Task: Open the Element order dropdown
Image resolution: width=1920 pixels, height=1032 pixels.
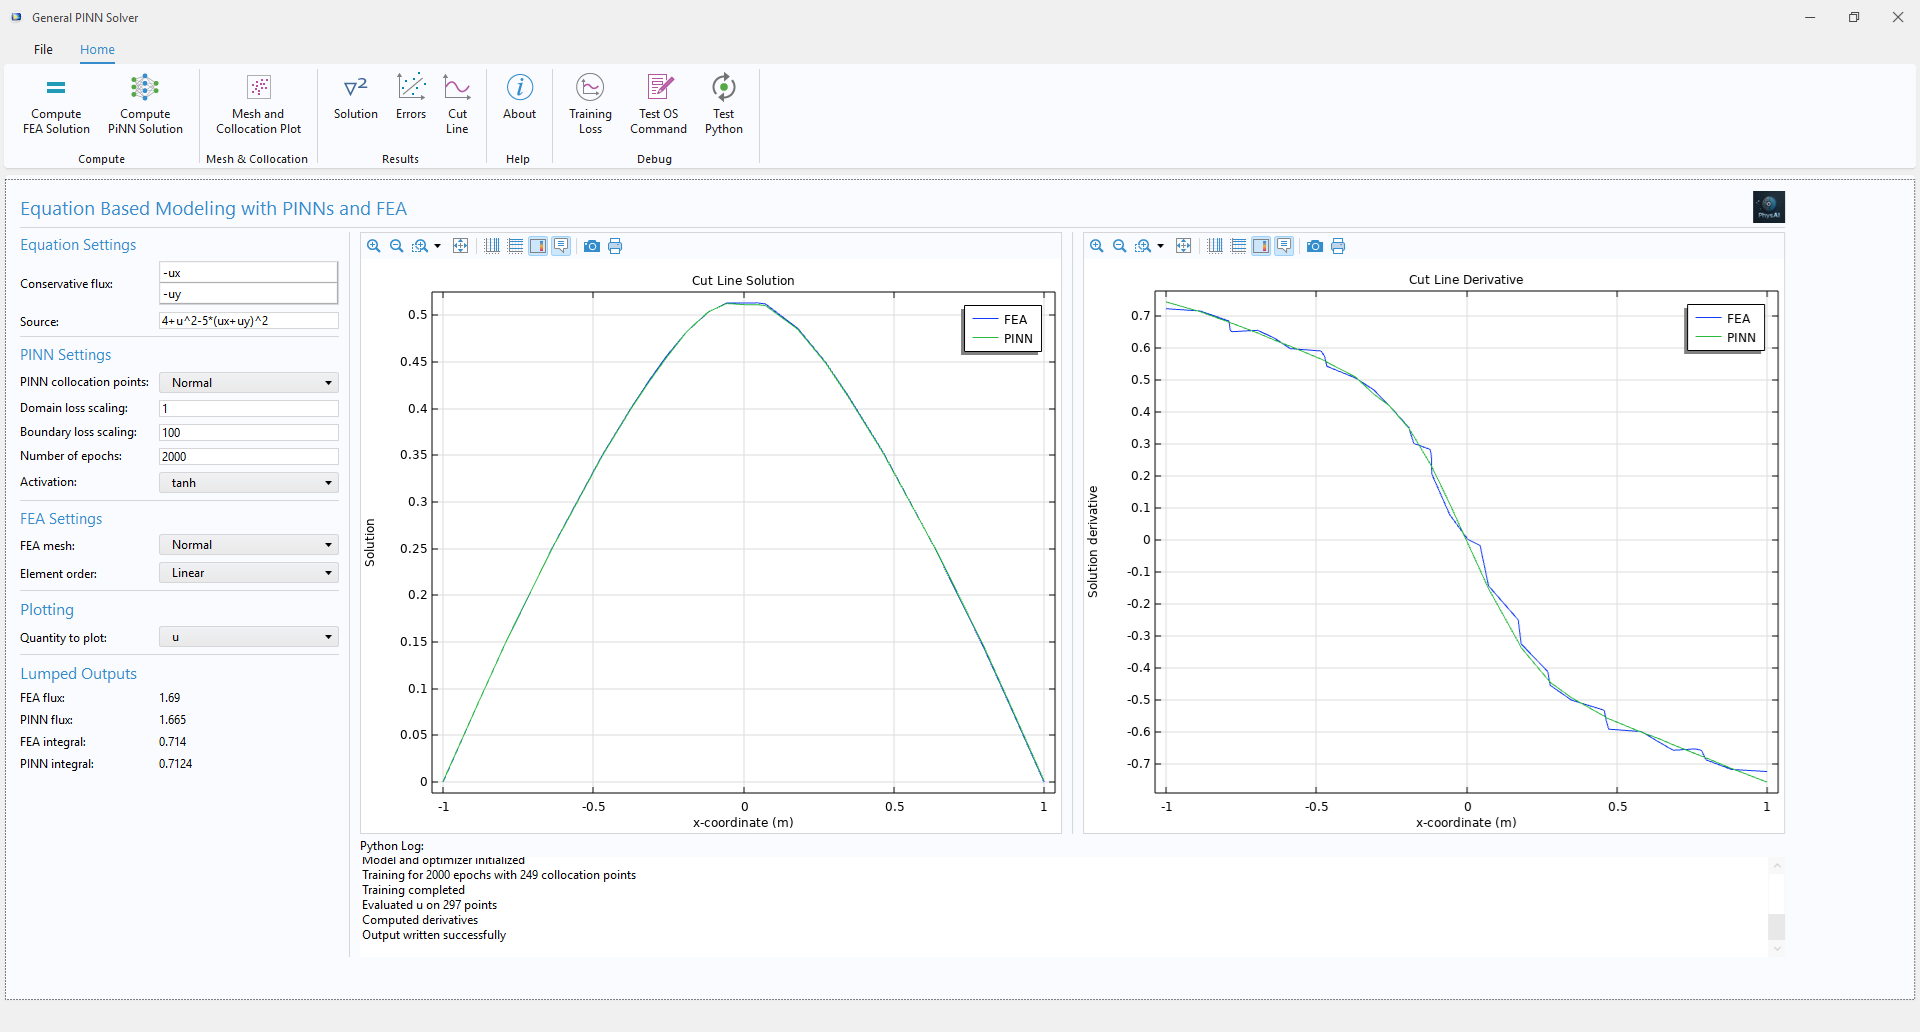Action: point(249,573)
